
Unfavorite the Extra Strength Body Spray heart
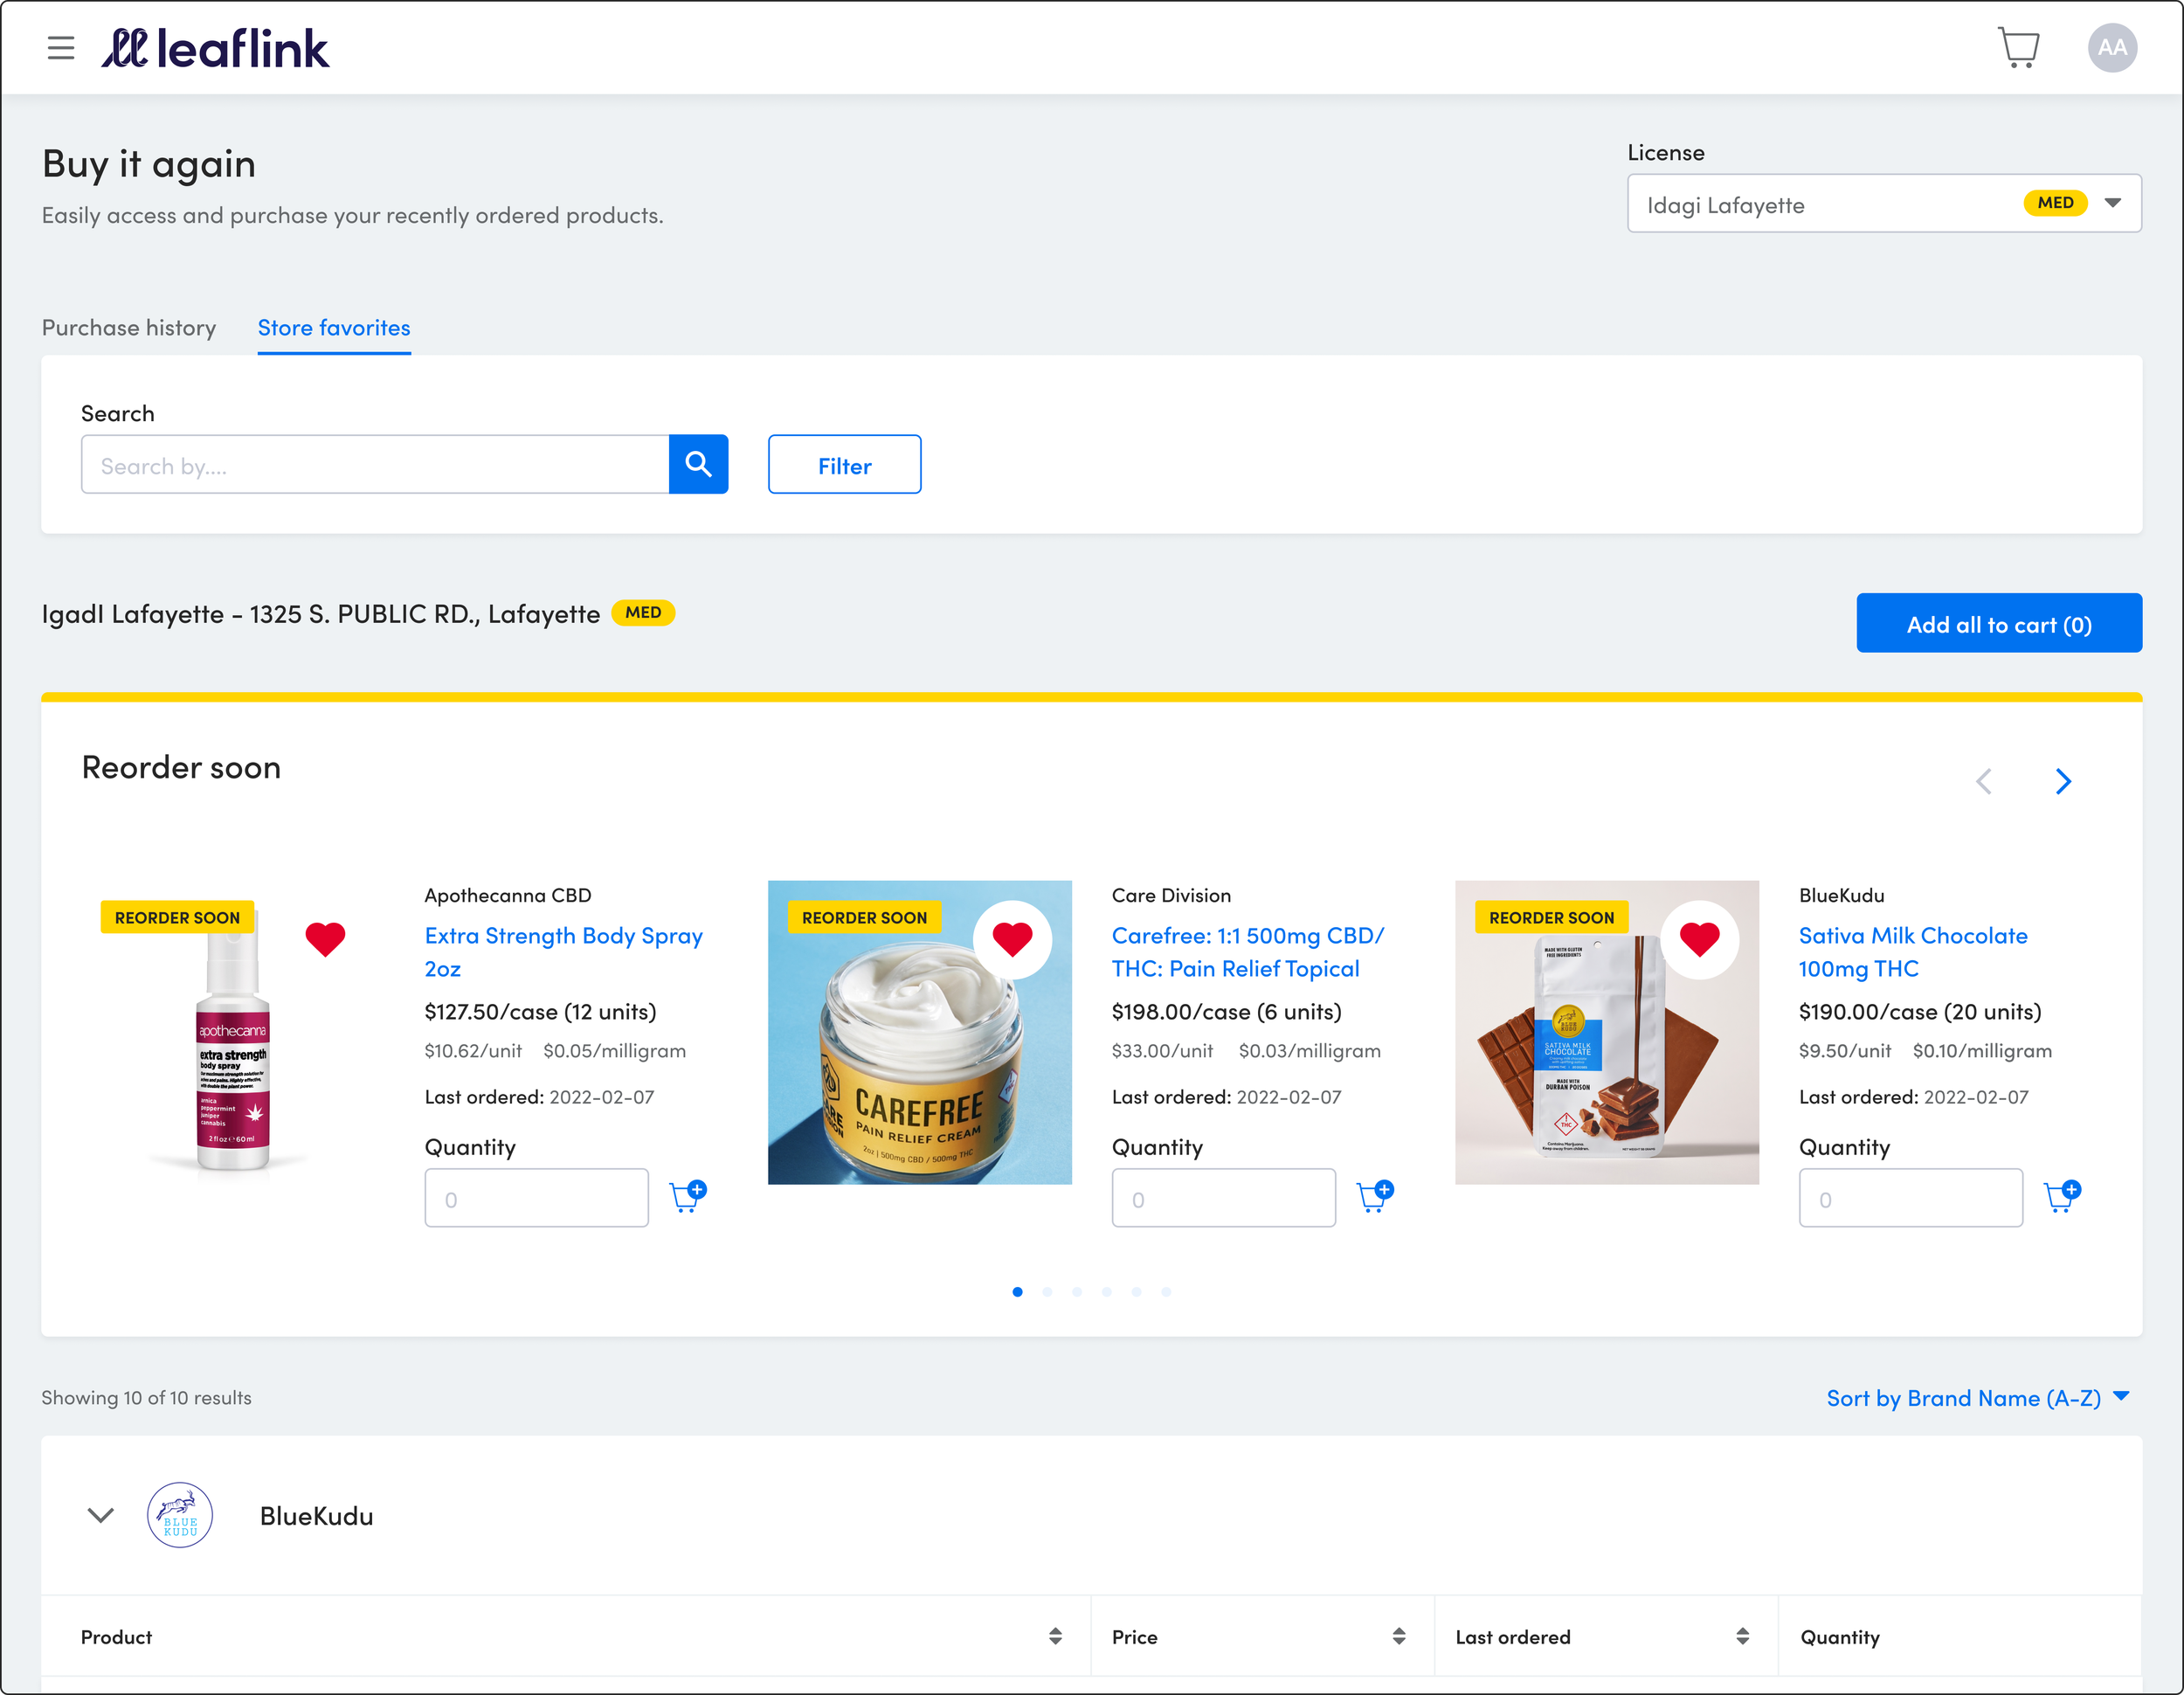coord(325,938)
